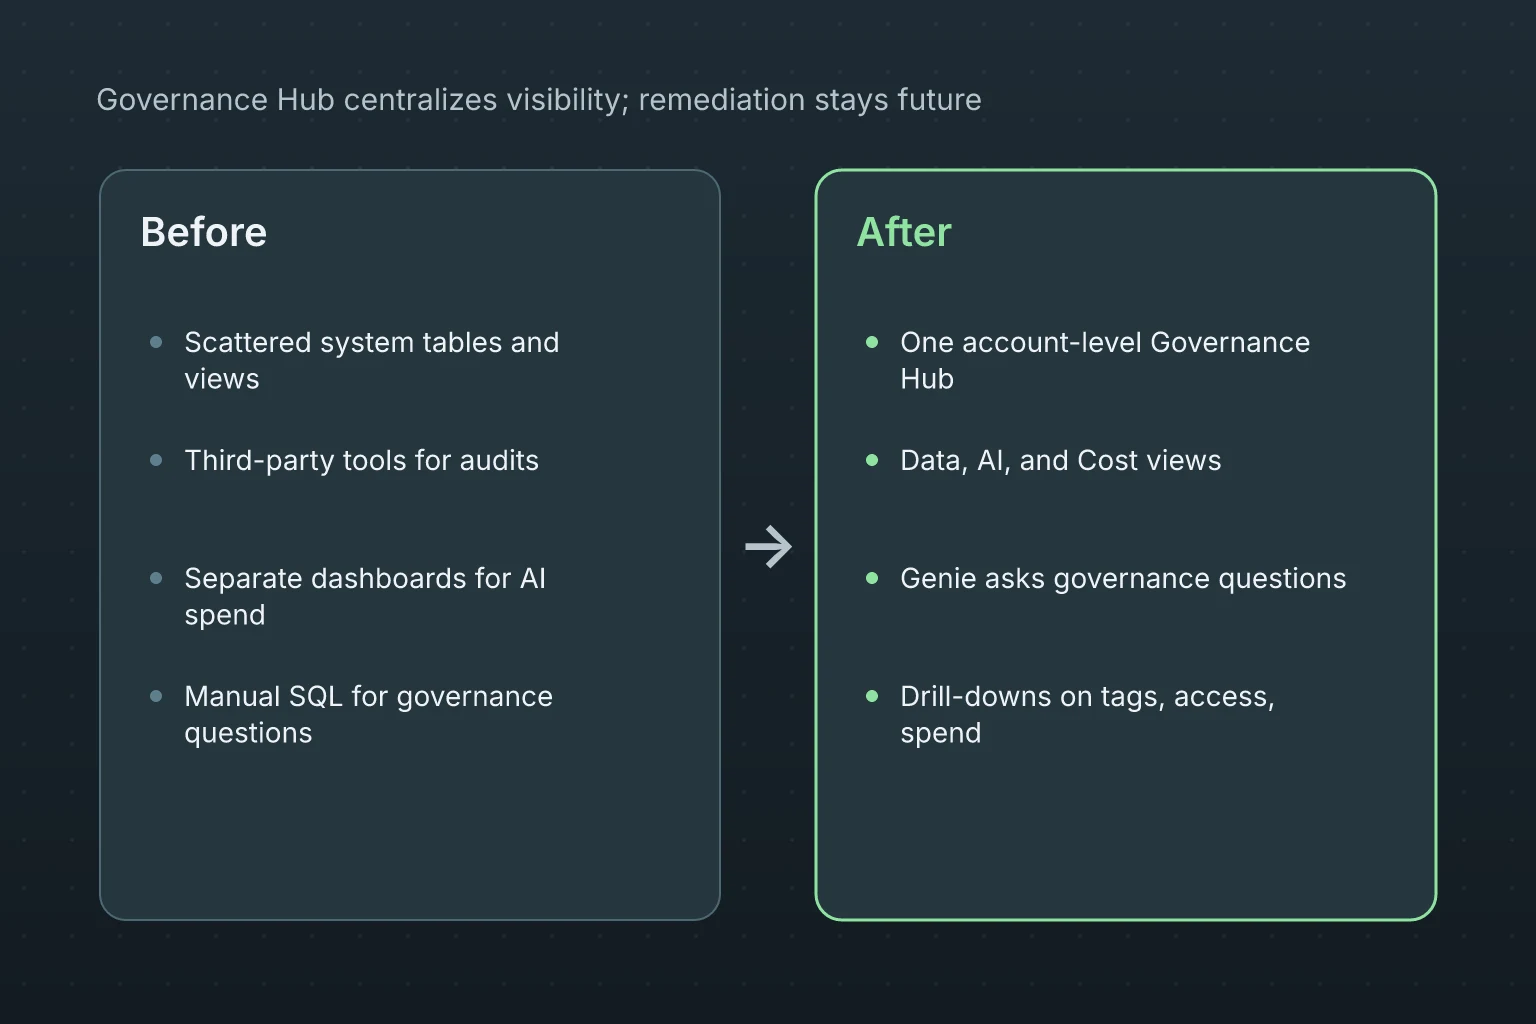The image size is (1536, 1024).
Task: Select the Before heading
Action: [x=204, y=232]
